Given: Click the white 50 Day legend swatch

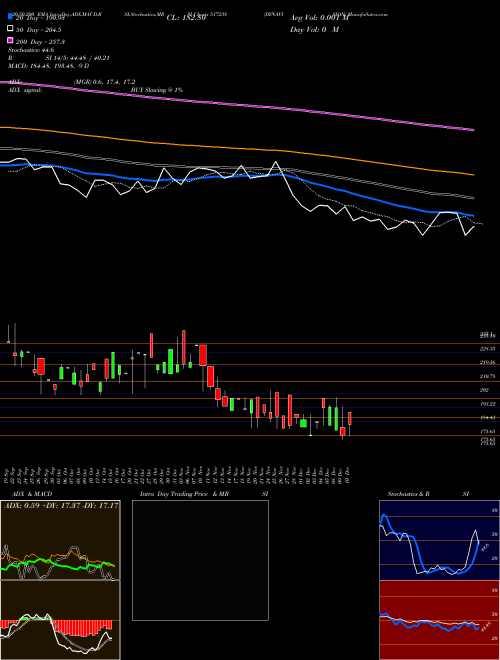Looking at the screenshot, I should [x=11, y=29].
